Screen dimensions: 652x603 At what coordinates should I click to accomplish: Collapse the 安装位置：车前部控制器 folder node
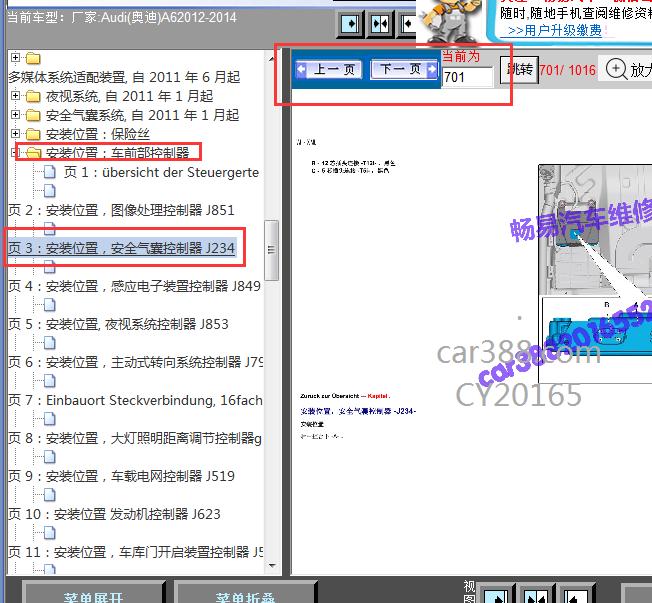14,153
